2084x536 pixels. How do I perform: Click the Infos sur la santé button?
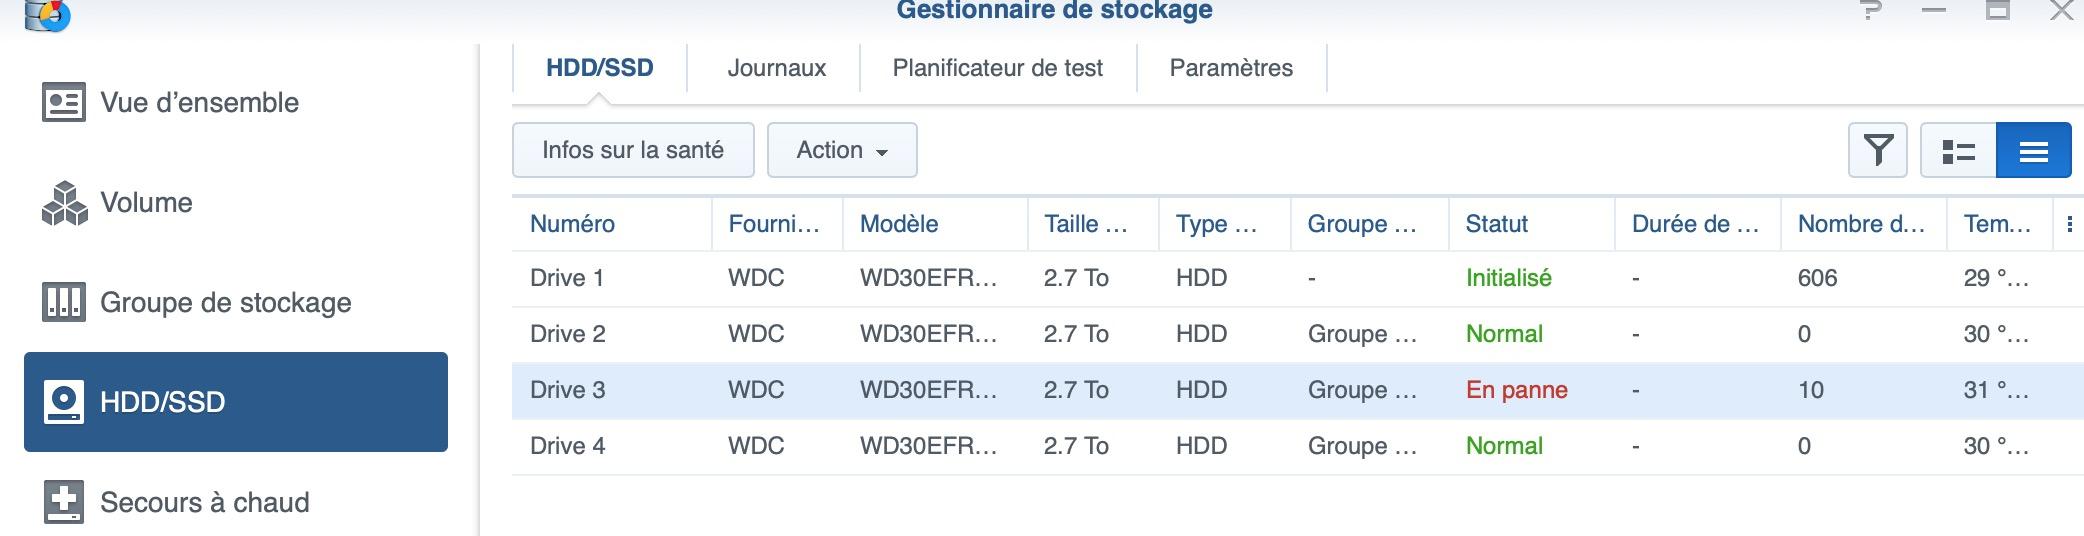pos(633,150)
